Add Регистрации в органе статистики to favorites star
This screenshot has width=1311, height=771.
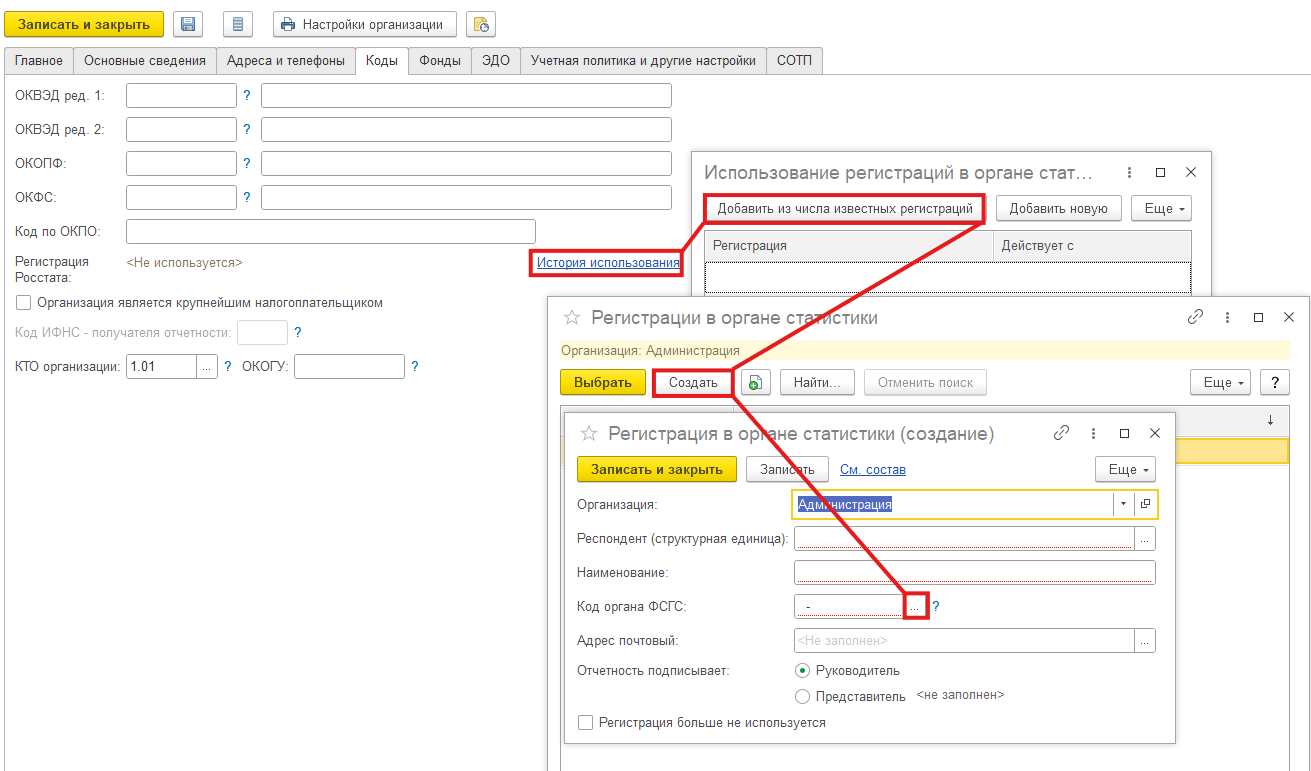572,317
